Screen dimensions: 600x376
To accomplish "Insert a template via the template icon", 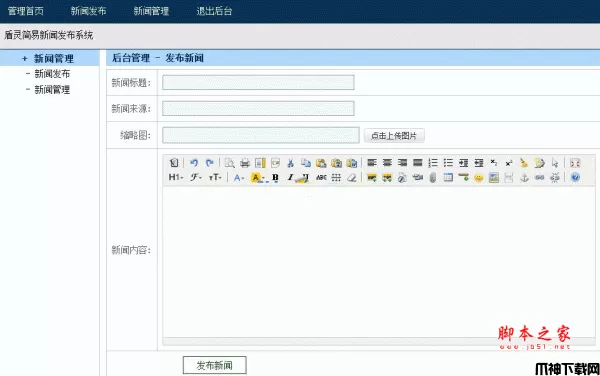I will [260, 163].
